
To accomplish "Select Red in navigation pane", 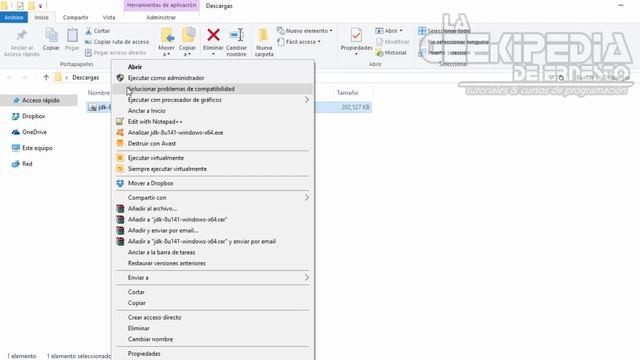I will coord(22,164).
